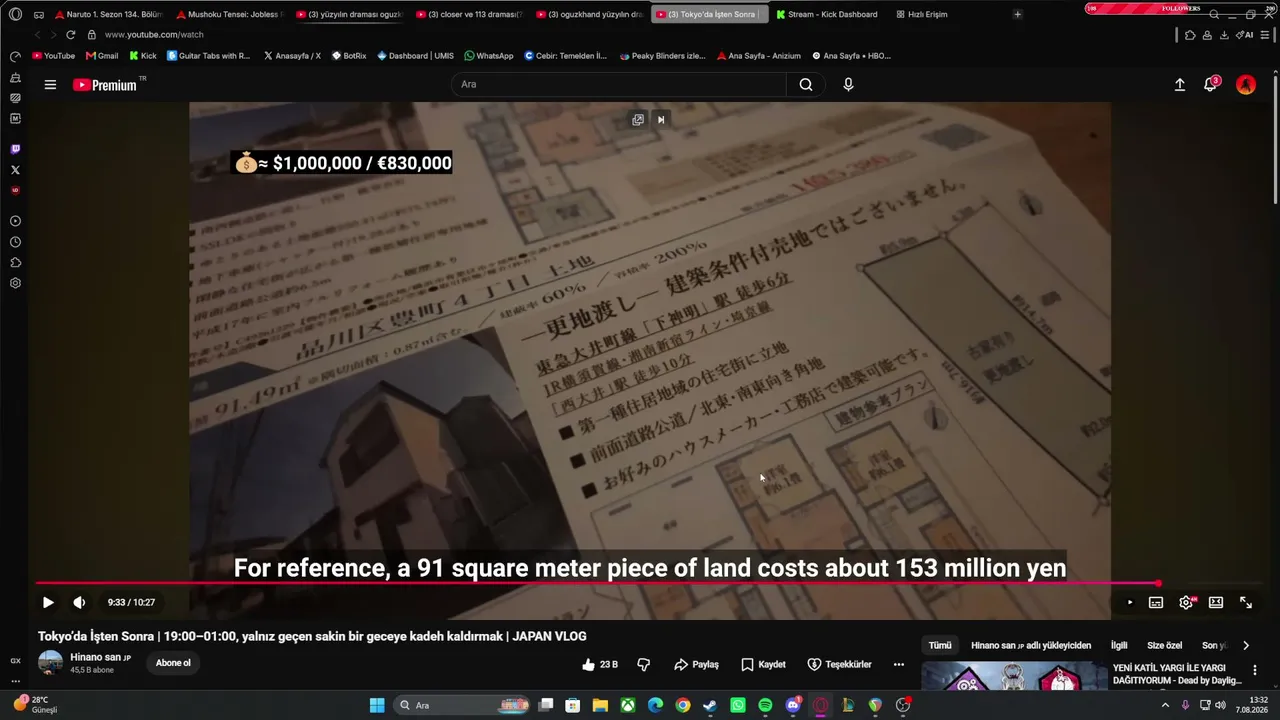
Task: Switch to the Mushoku Tensei tab
Action: click(229, 14)
